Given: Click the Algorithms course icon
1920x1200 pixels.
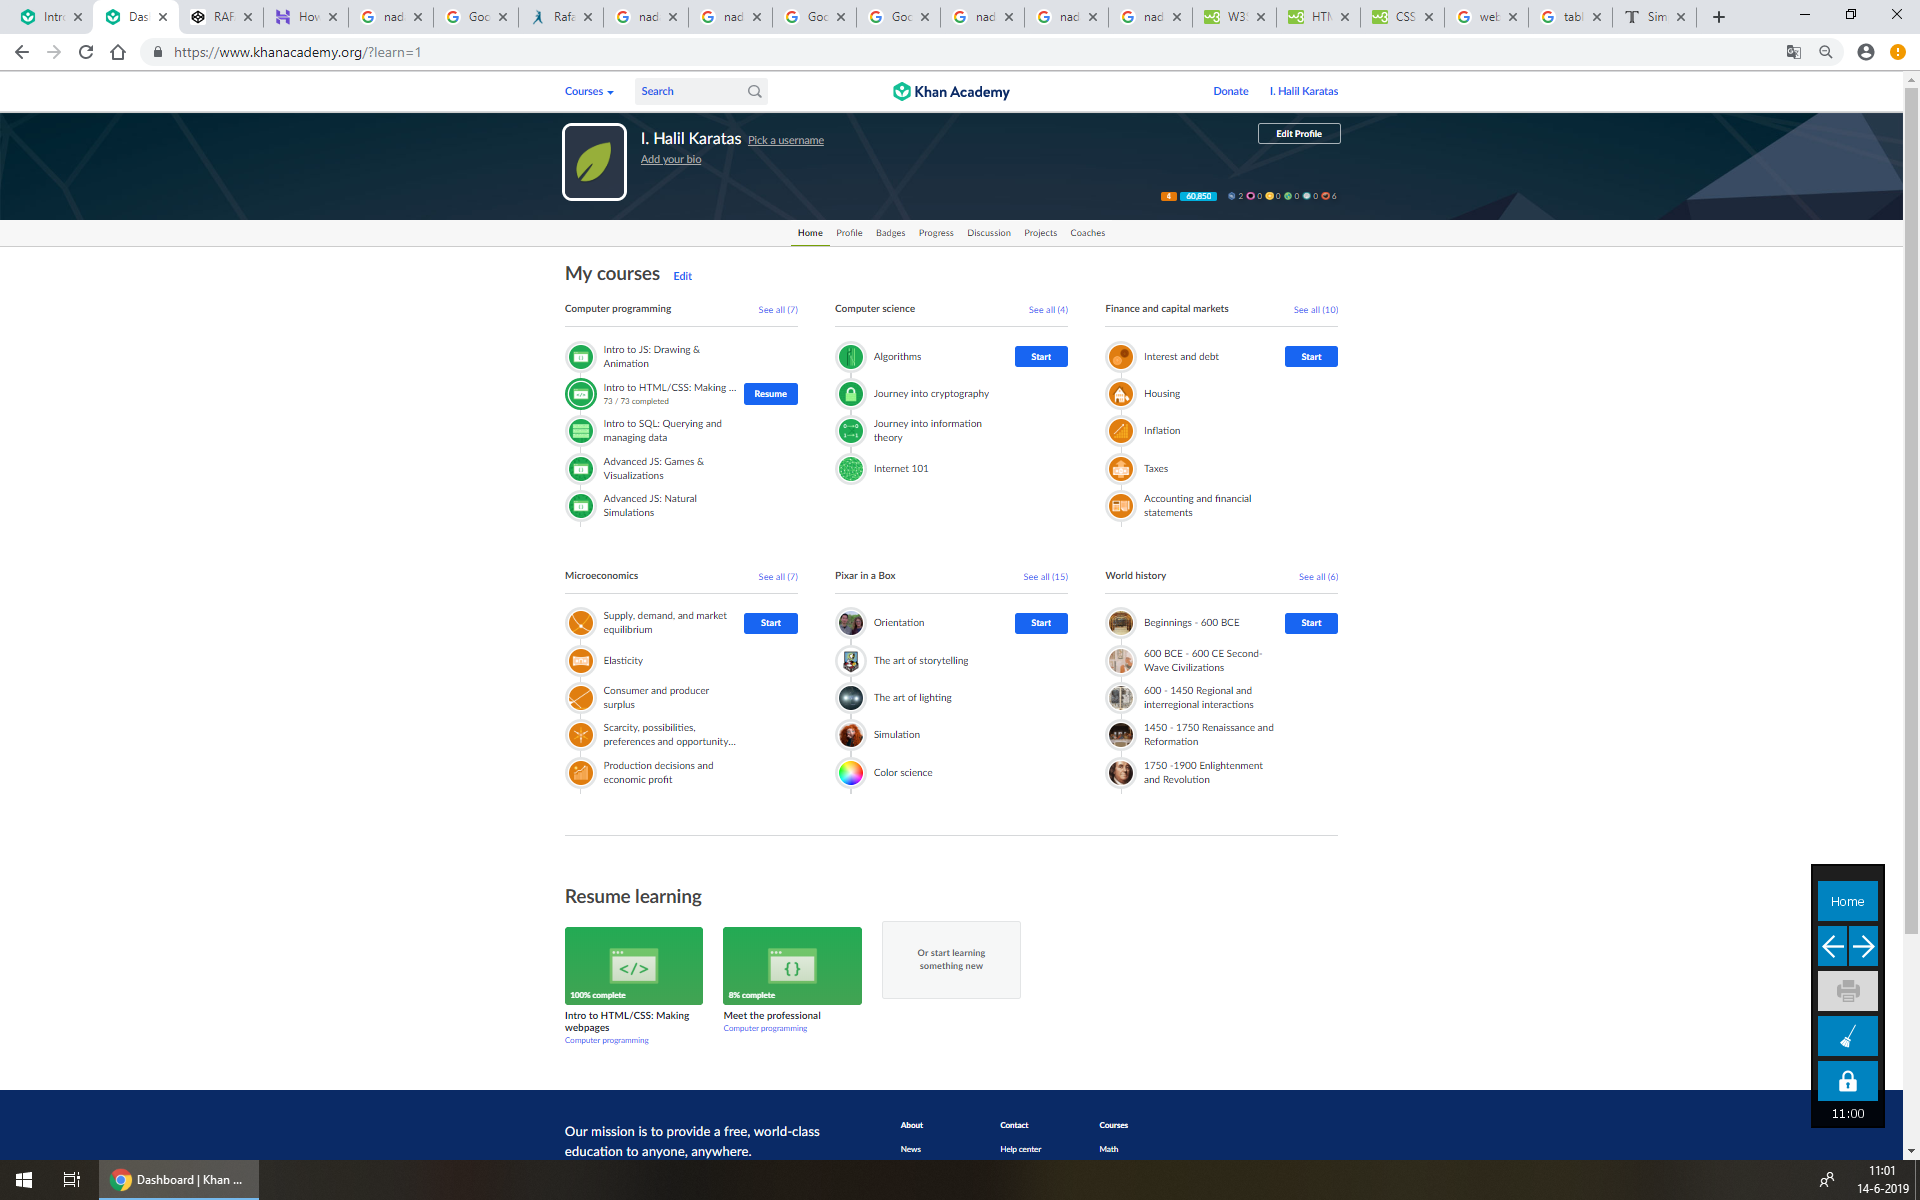Looking at the screenshot, I should coord(851,357).
